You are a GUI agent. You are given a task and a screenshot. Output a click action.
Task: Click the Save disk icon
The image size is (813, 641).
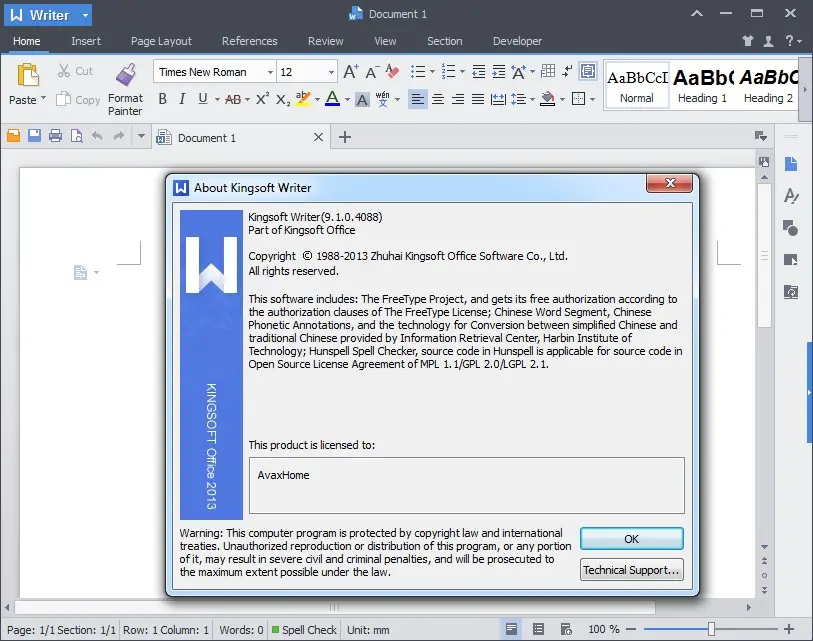(x=34, y=136)
